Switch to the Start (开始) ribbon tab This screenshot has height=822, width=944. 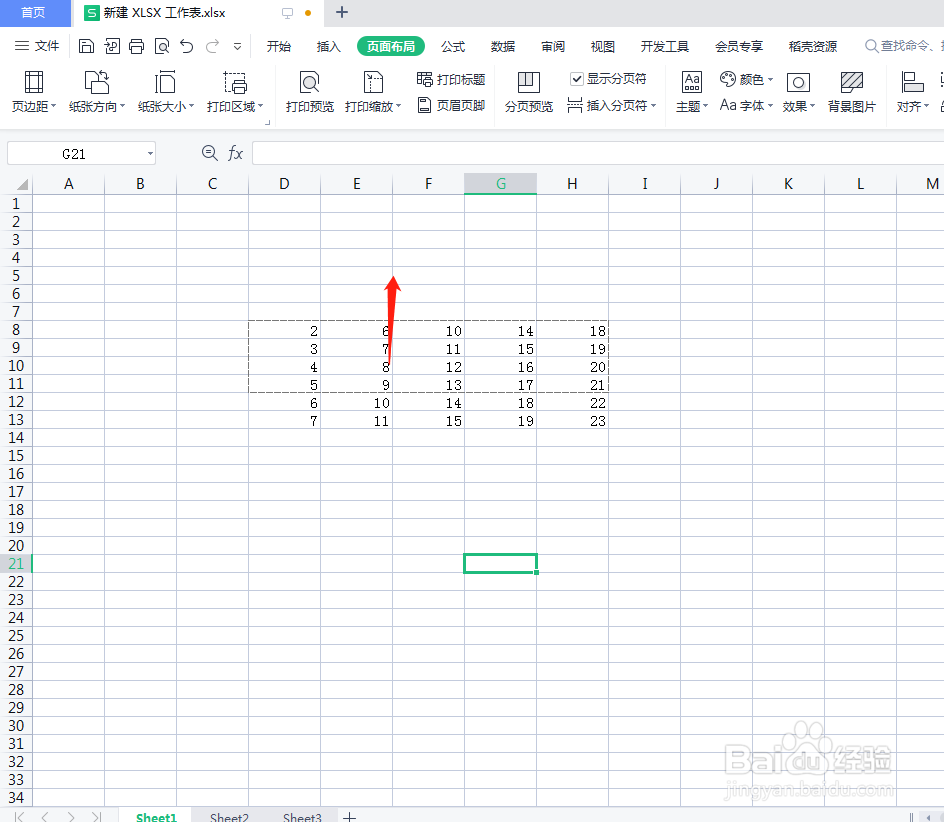point(279,46)
